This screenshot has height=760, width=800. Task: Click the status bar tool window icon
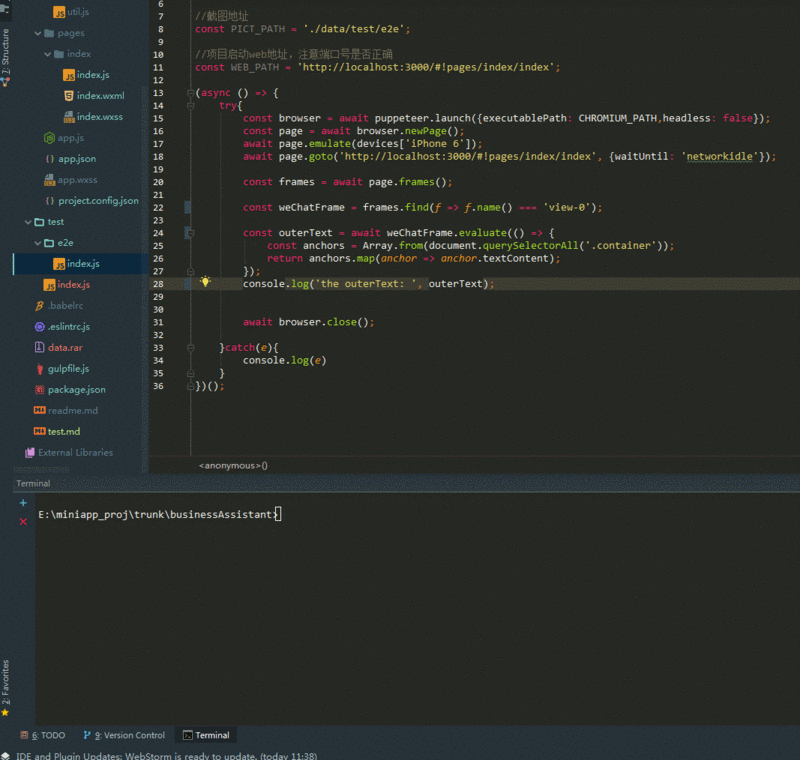pyautogui.click(x=6, y=755)
